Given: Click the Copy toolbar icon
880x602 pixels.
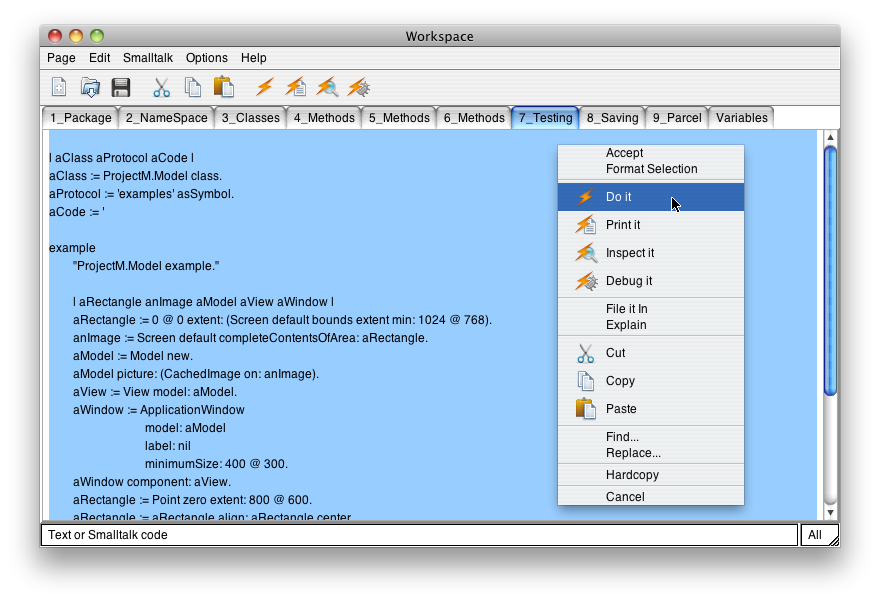Looking at the screenshot, I should pyautogui.click(x=192, y=88).
